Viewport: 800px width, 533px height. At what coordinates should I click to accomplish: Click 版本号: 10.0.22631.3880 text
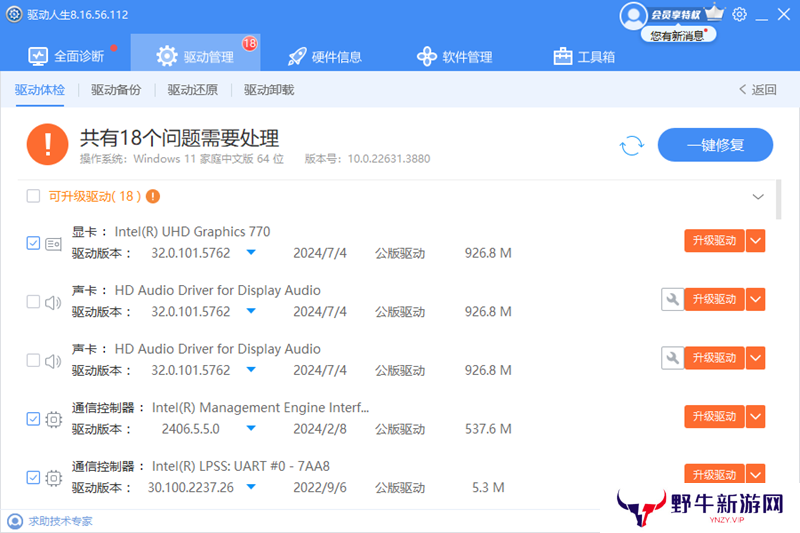click(x=367, y=159)
